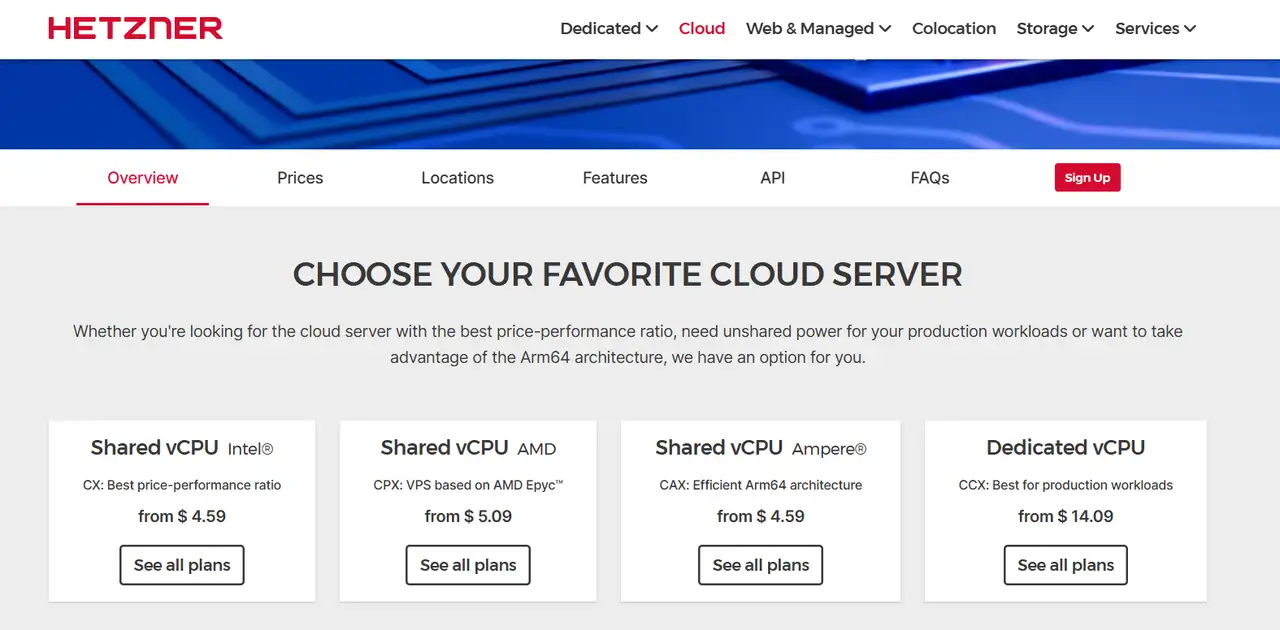Expand the Web & Managed dropdown
This screenshot has width=1280, height=630.
pyautogui.click(x=818, y=28)
